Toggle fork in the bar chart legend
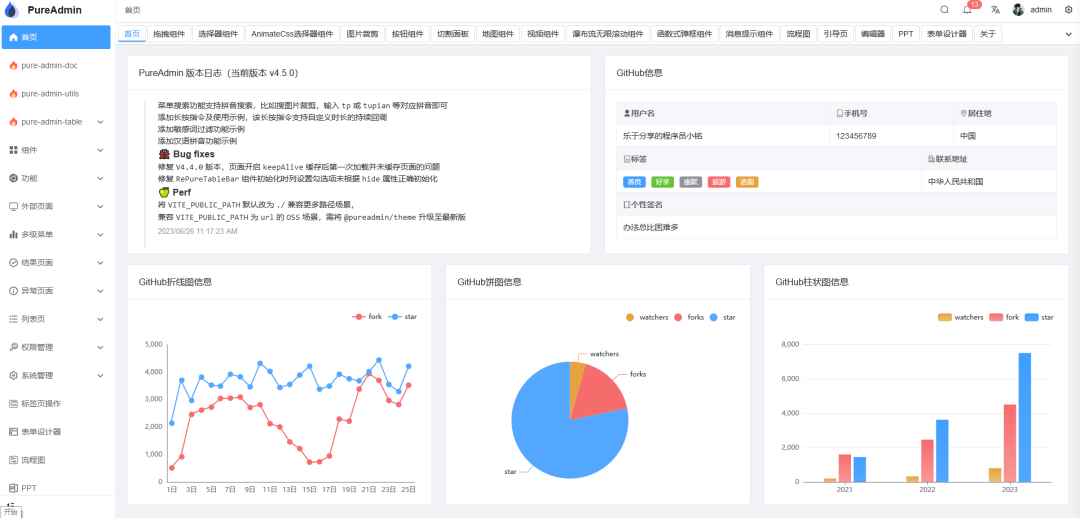 (1004, 318)
